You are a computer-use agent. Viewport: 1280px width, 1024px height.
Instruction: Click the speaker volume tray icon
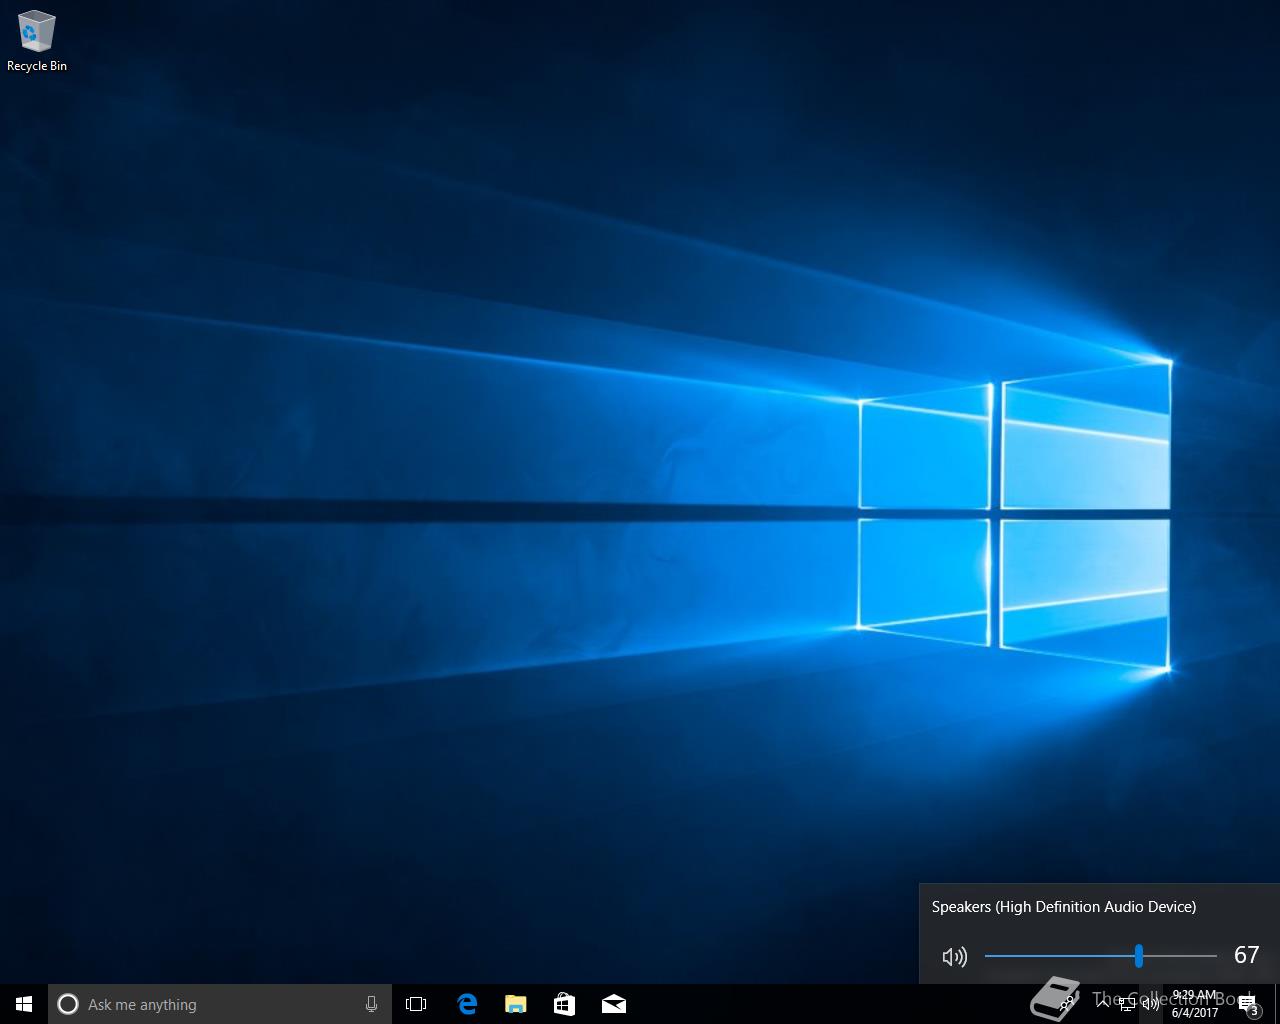tap(1151, 1004)
